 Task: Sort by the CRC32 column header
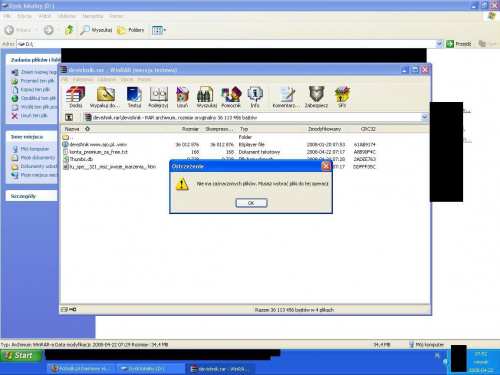pyautogui.click(x=362, y=129)
